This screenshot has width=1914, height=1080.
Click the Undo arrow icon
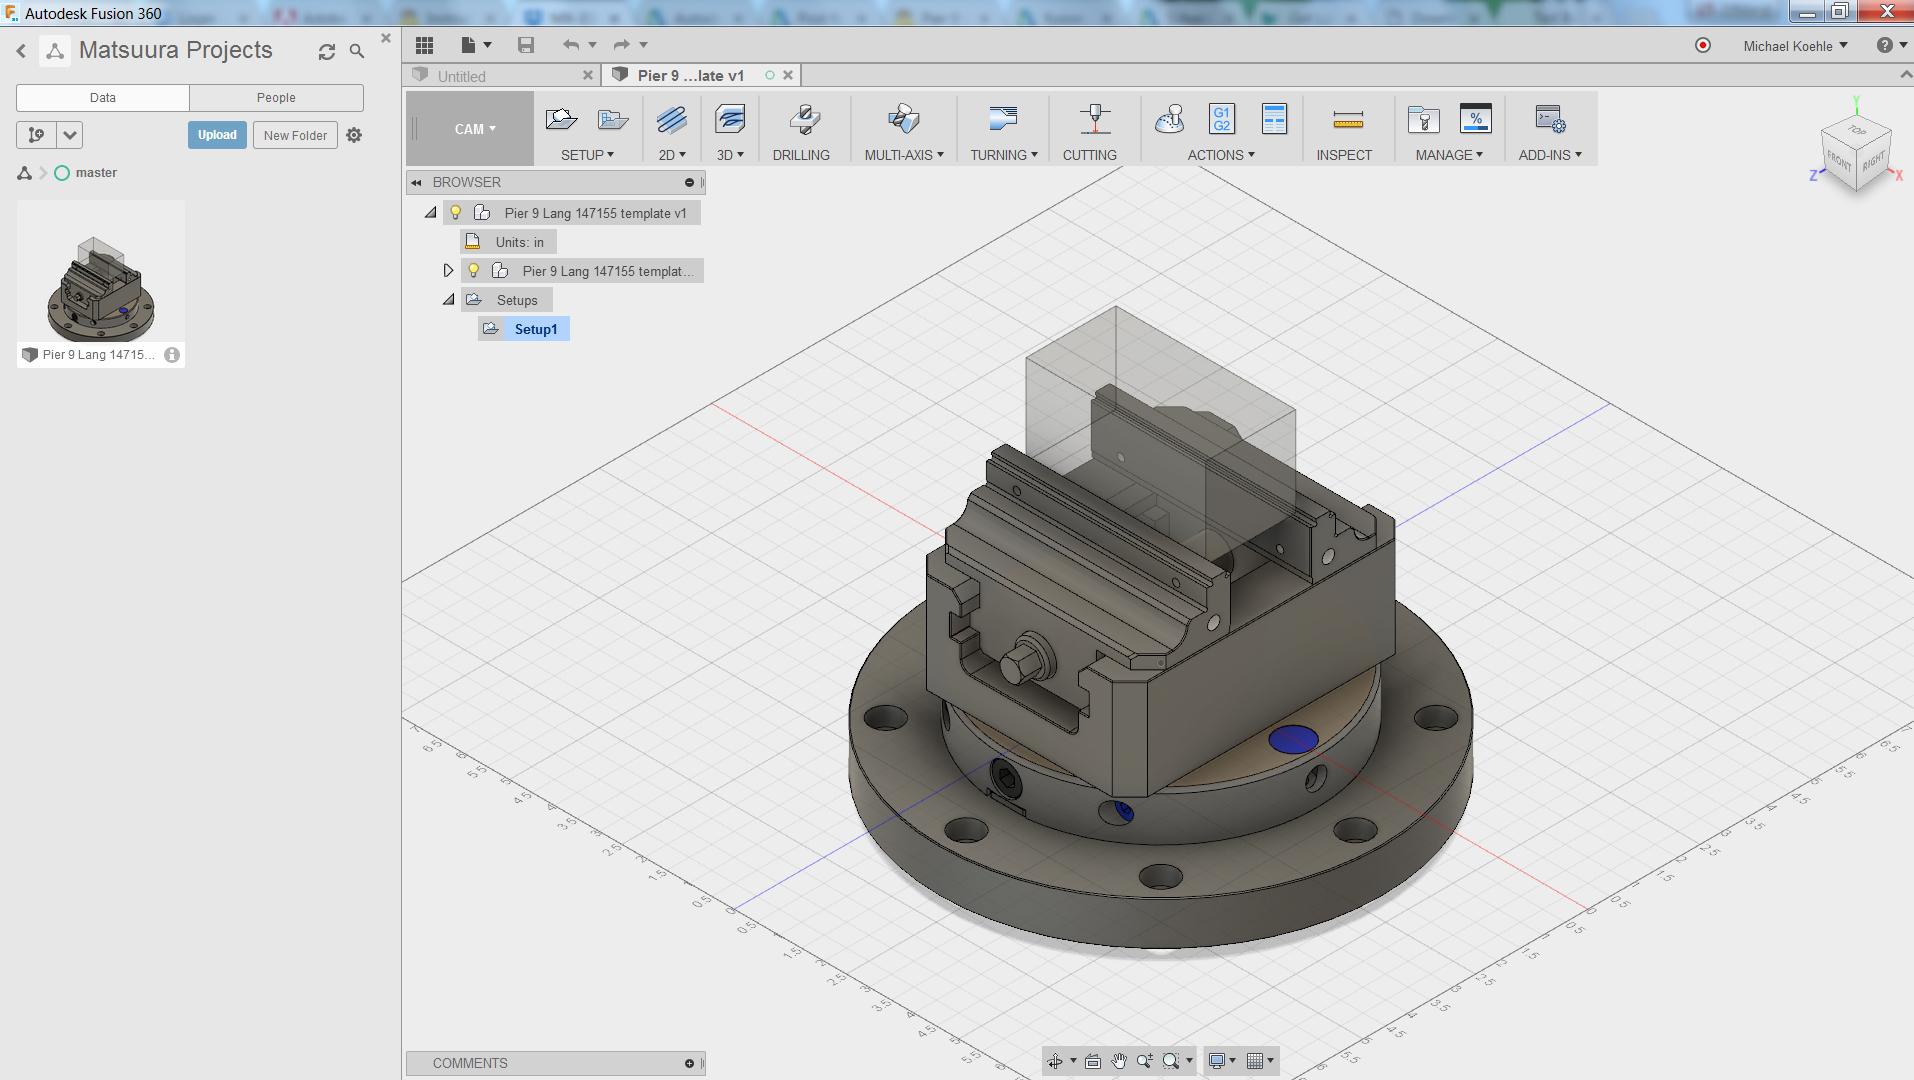[570, 45]
